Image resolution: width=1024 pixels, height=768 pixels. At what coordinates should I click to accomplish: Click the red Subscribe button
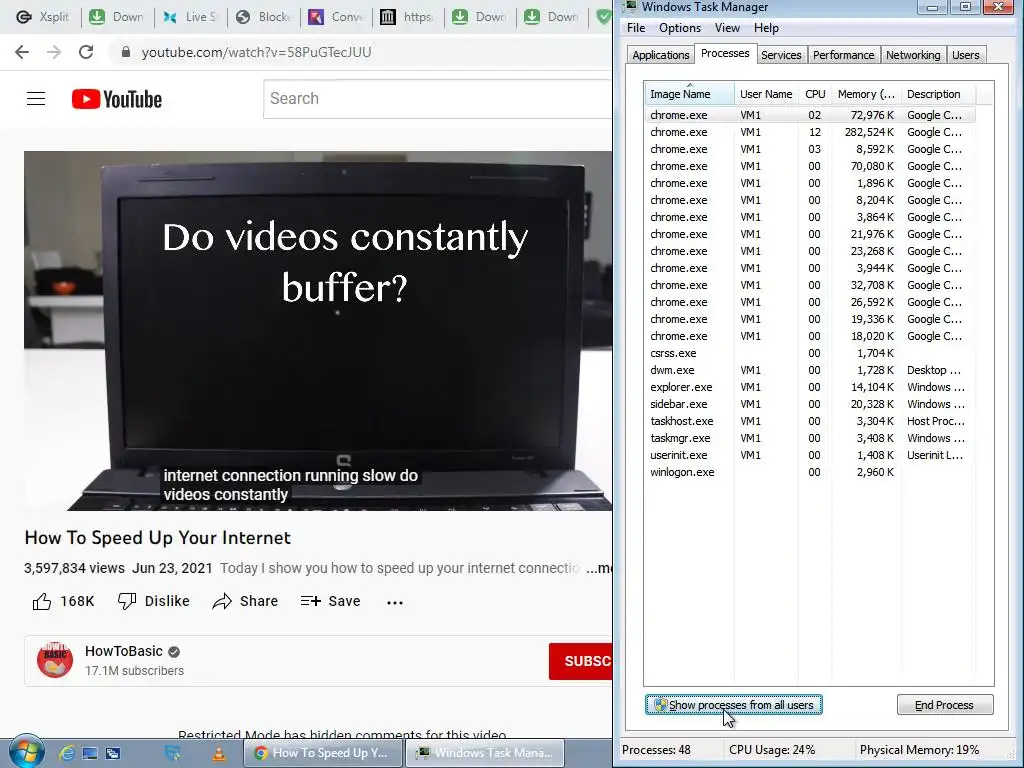(581, 661)
